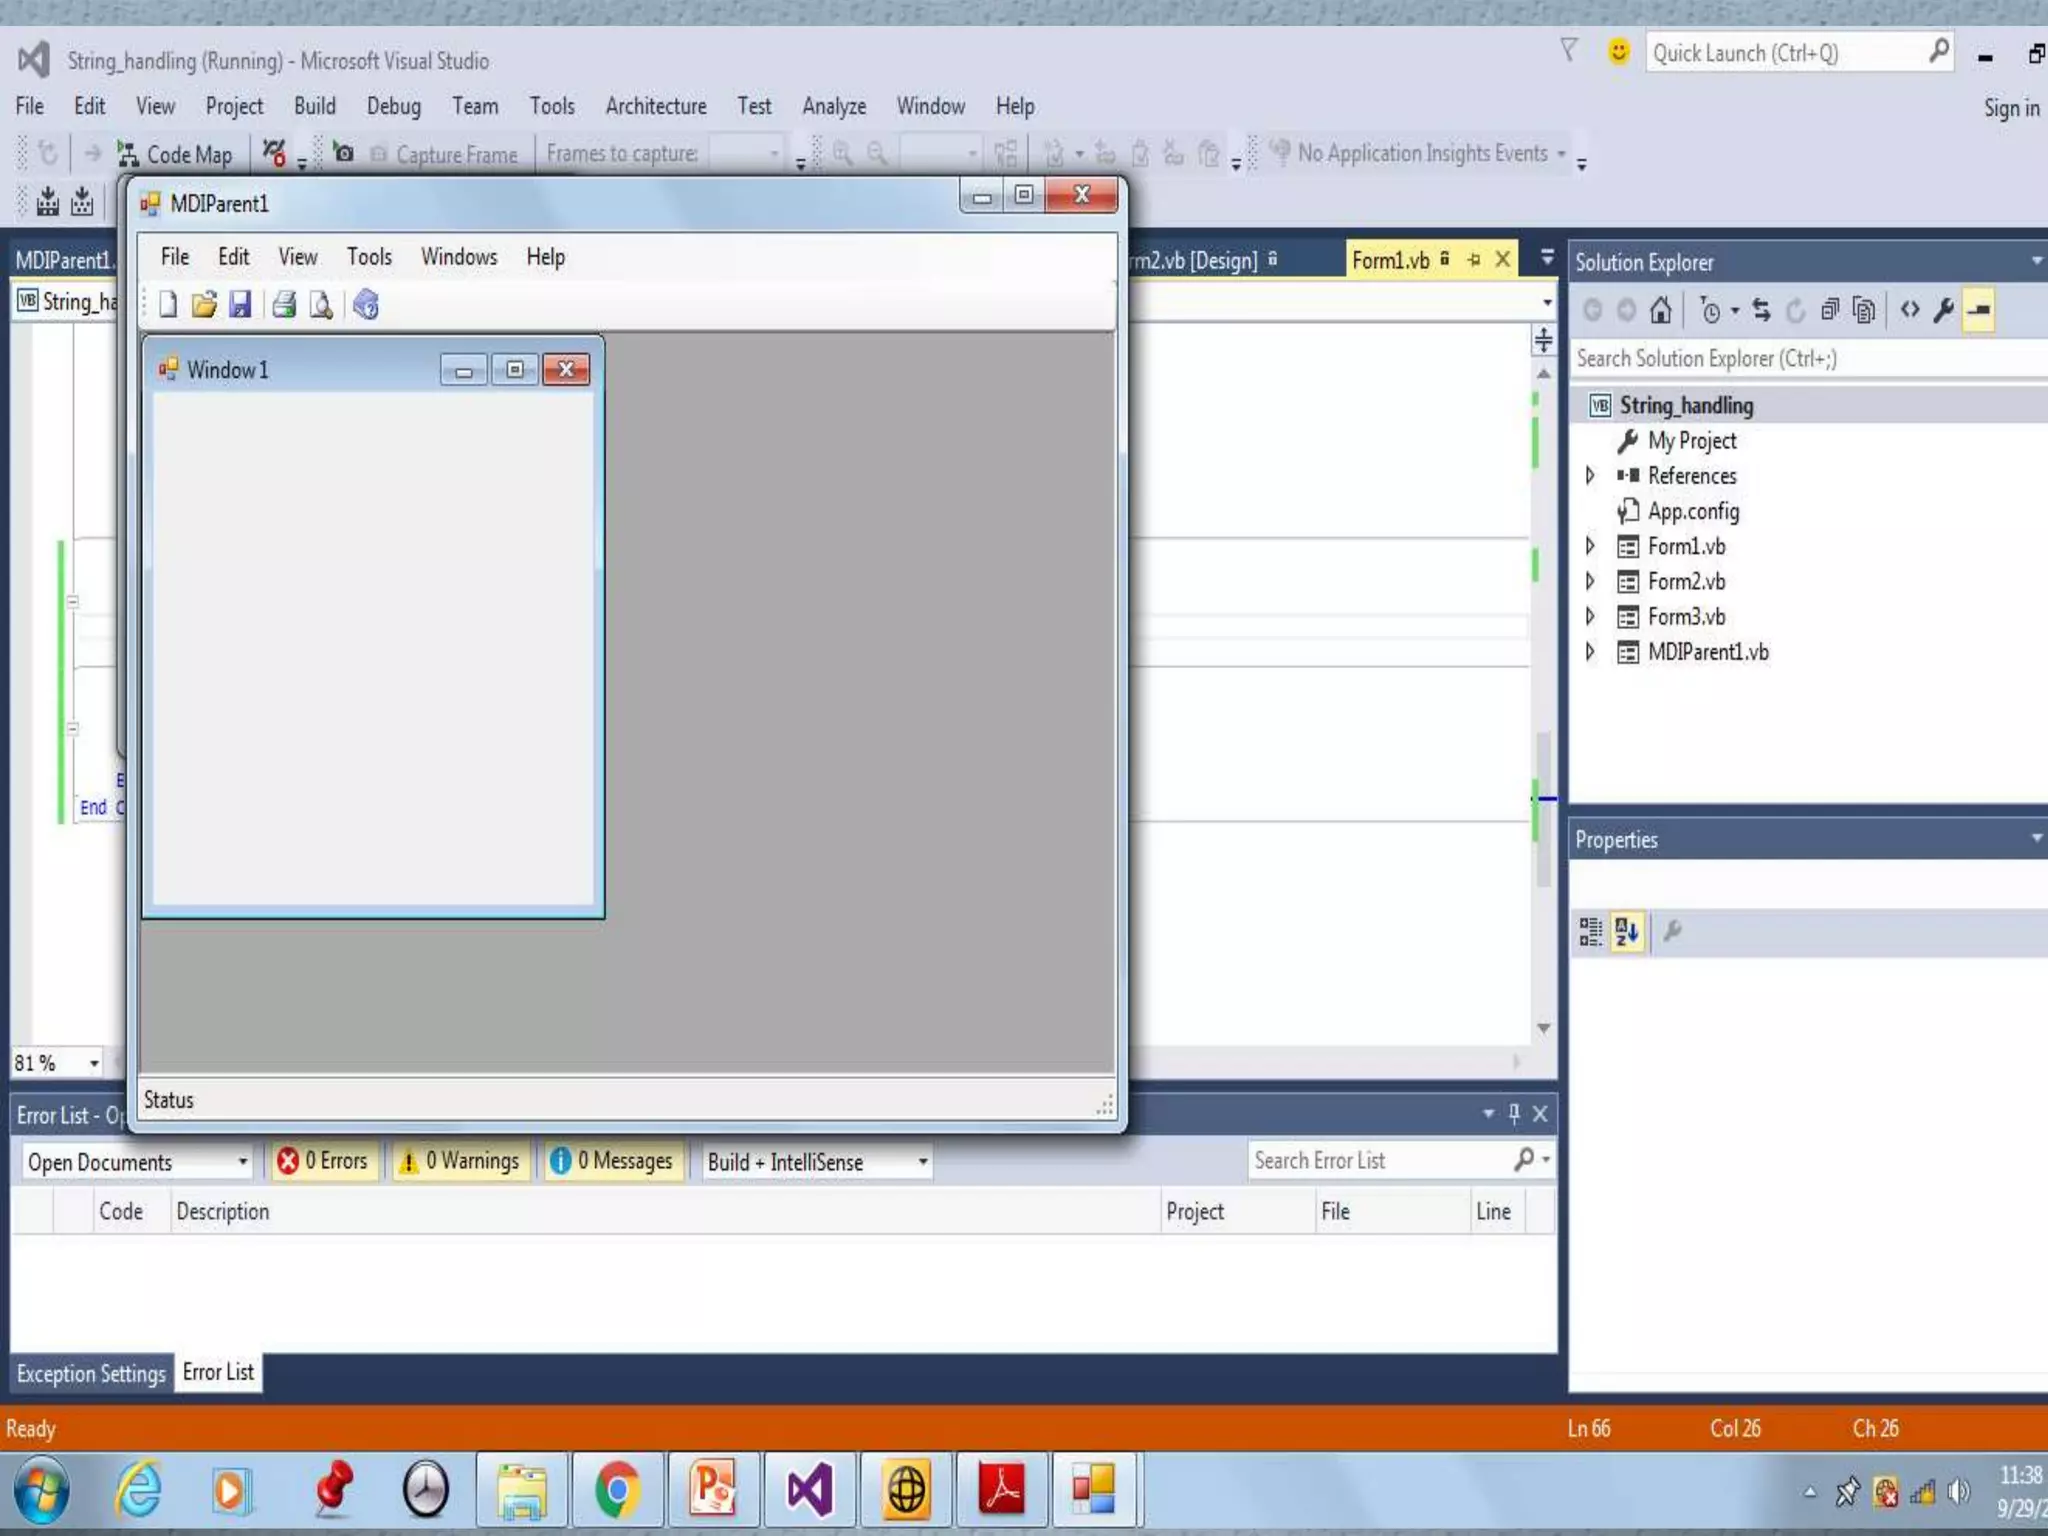Click the Code Map button
The height and width of the screenshot is (1536, 2048).
pyautogui.click(x=176, y=154)
